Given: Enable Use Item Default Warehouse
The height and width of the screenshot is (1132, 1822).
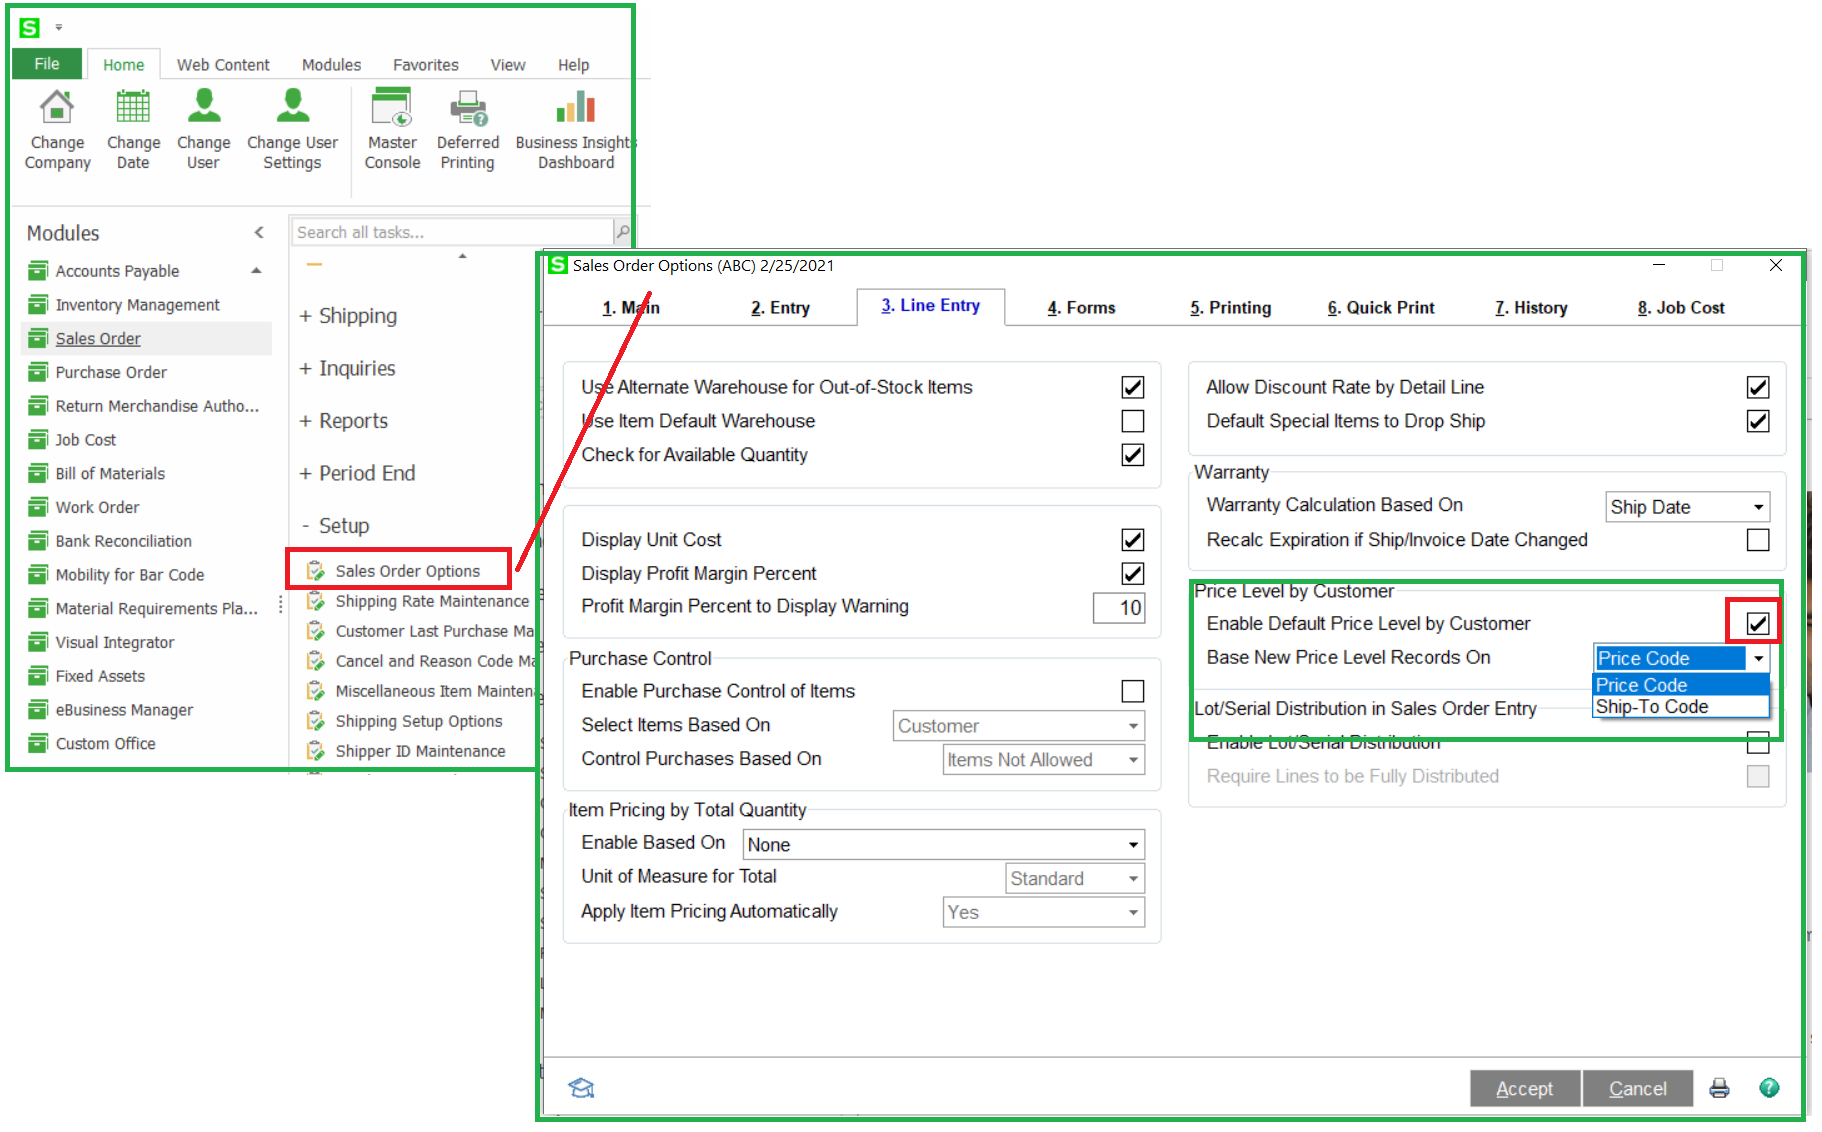Looking at the screenshot, I should (1132, 421).
